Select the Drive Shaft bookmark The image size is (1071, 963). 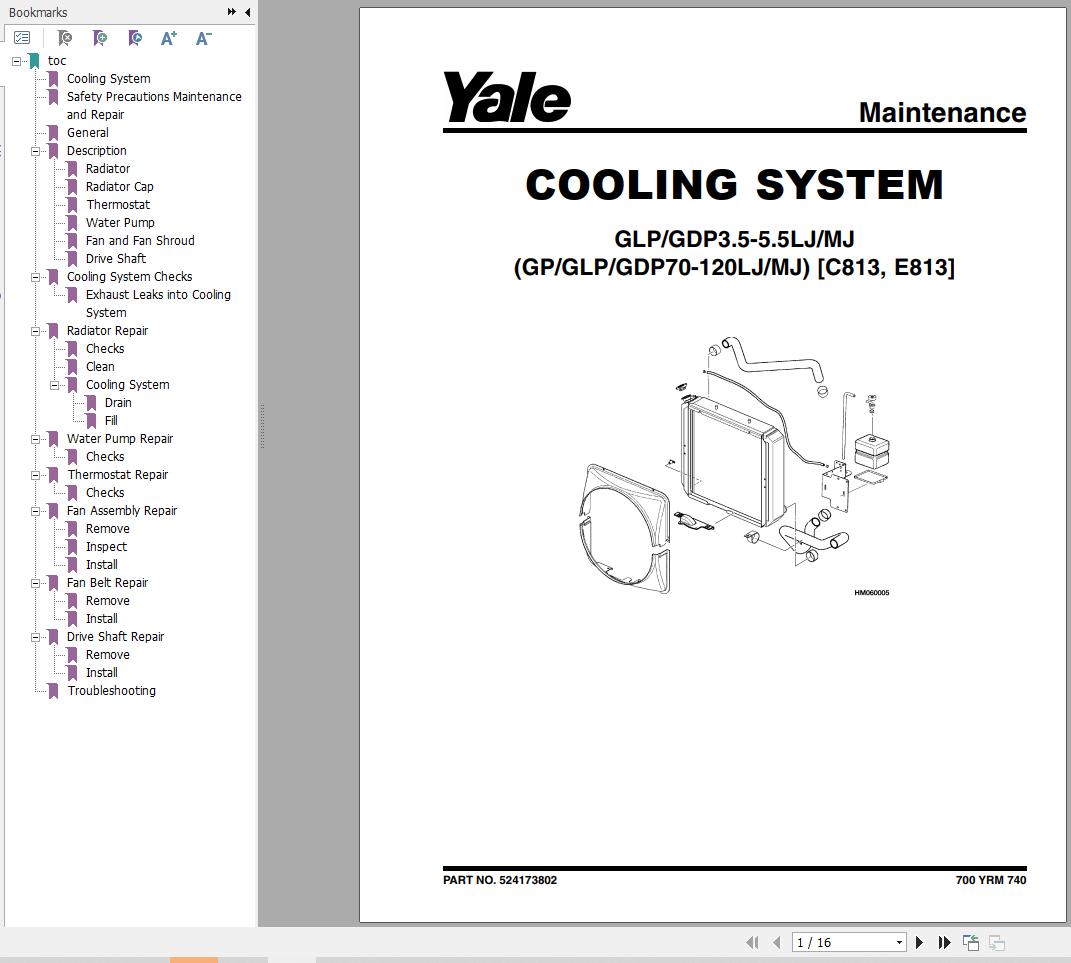click(x=116, y=259)
